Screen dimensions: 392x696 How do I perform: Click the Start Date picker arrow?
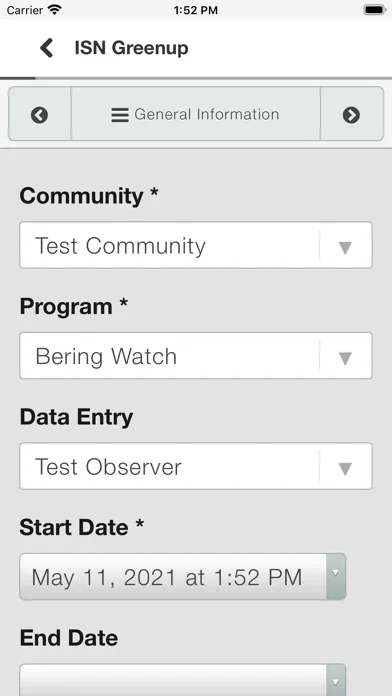pos(336,576)
